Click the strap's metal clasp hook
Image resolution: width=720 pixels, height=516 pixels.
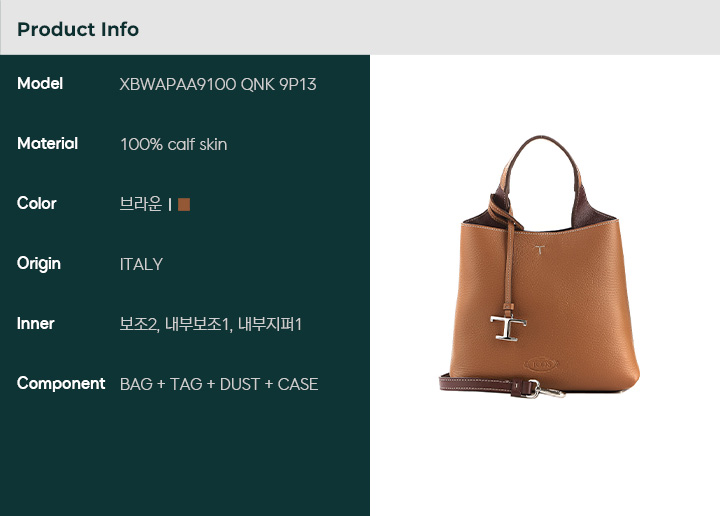pos(546,390)
